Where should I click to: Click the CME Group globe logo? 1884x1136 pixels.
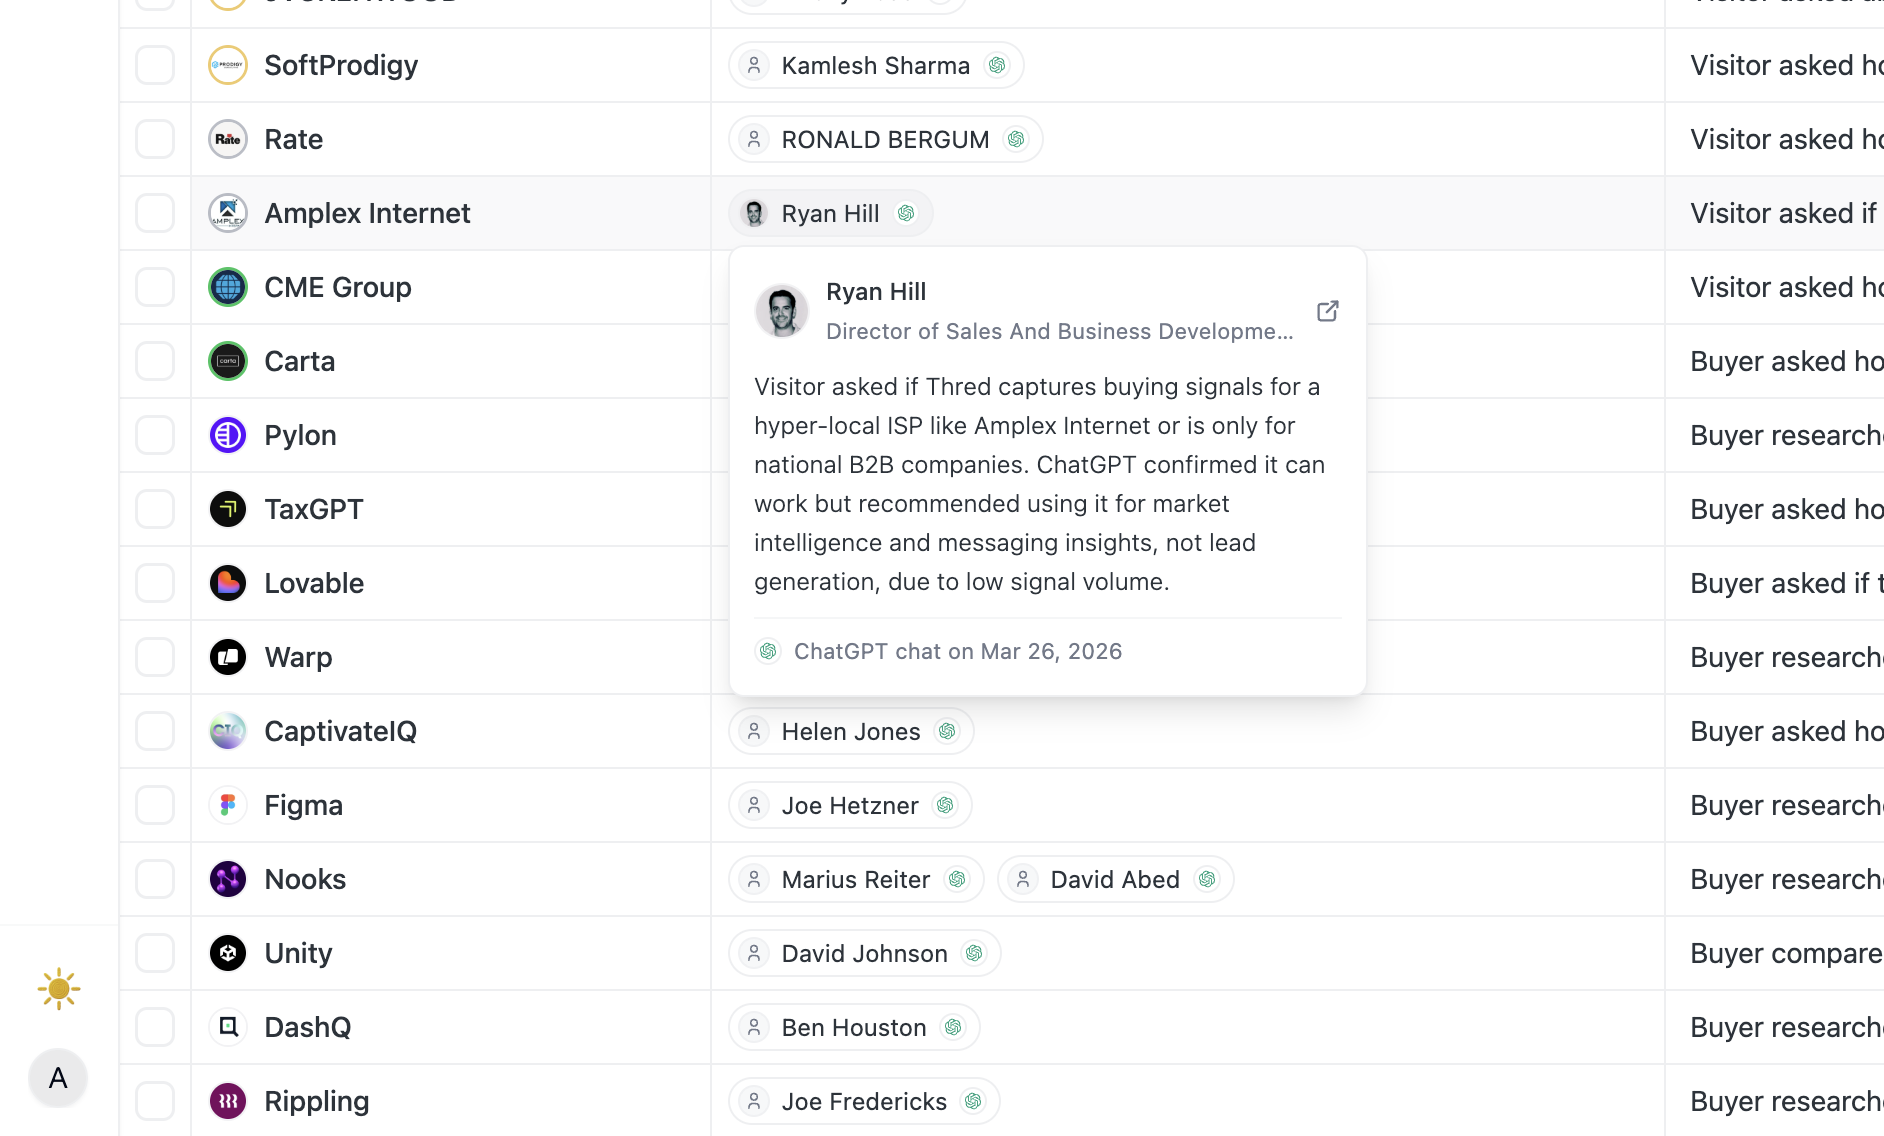point(228,287)
